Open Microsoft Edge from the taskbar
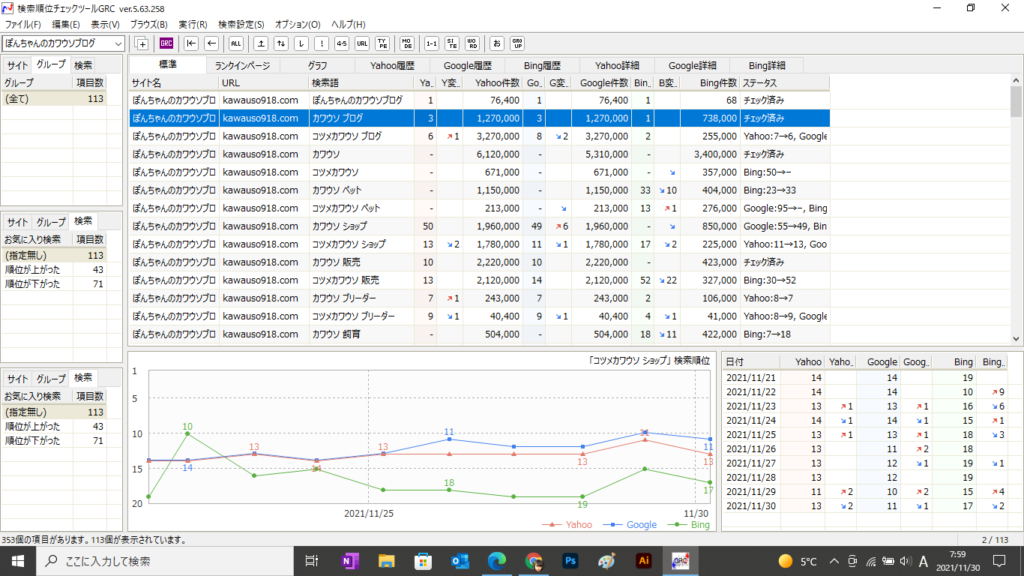Screen dimensions: 1024x576 tap(496, 561)
